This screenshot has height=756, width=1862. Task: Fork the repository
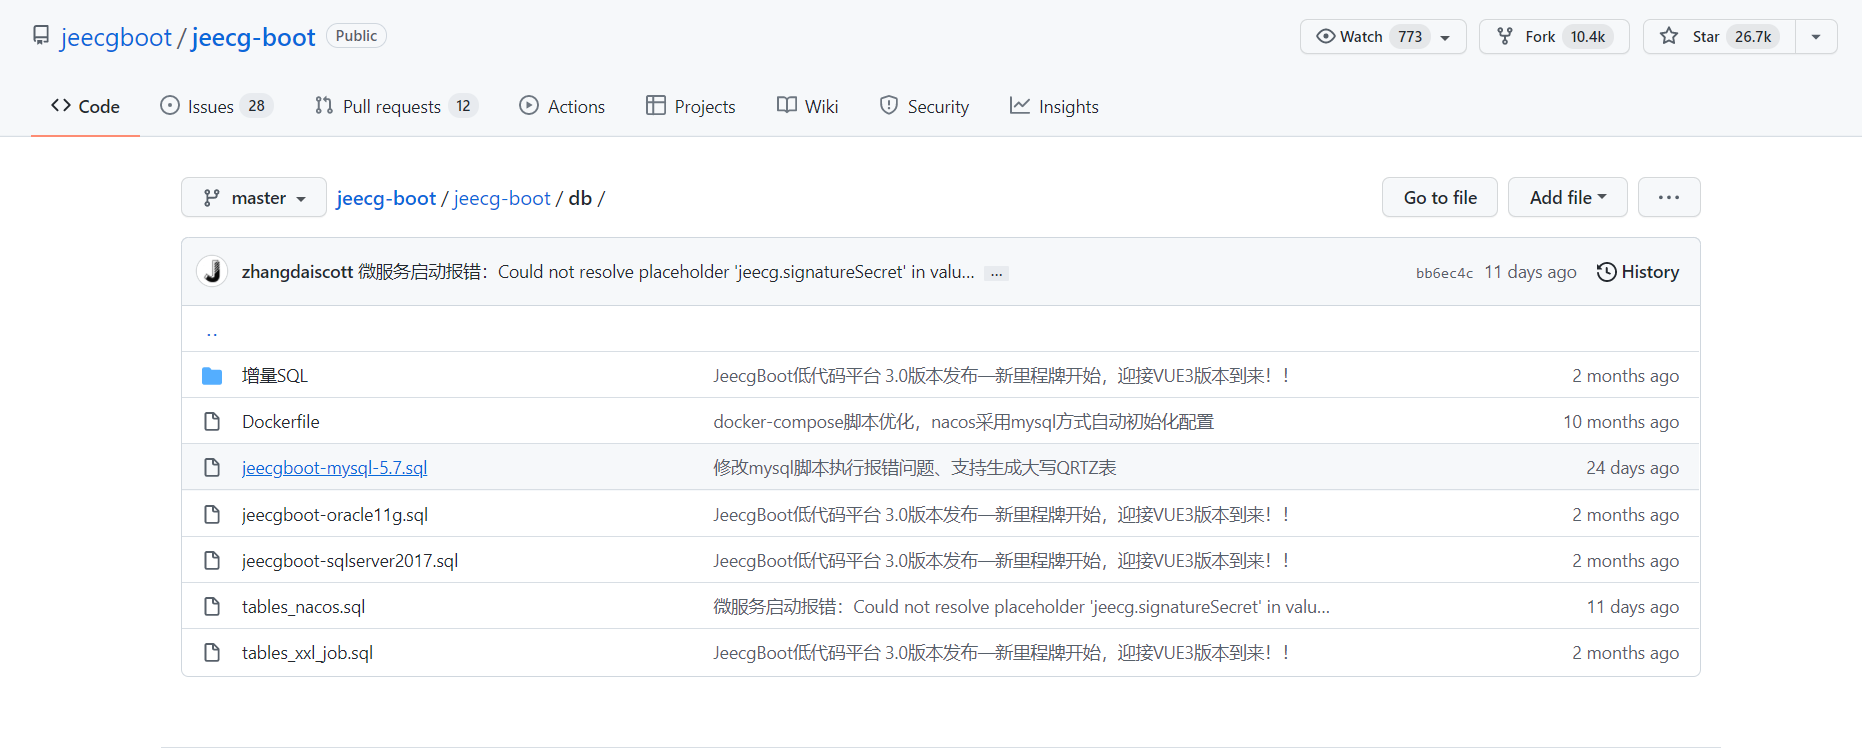point(1554,37)
